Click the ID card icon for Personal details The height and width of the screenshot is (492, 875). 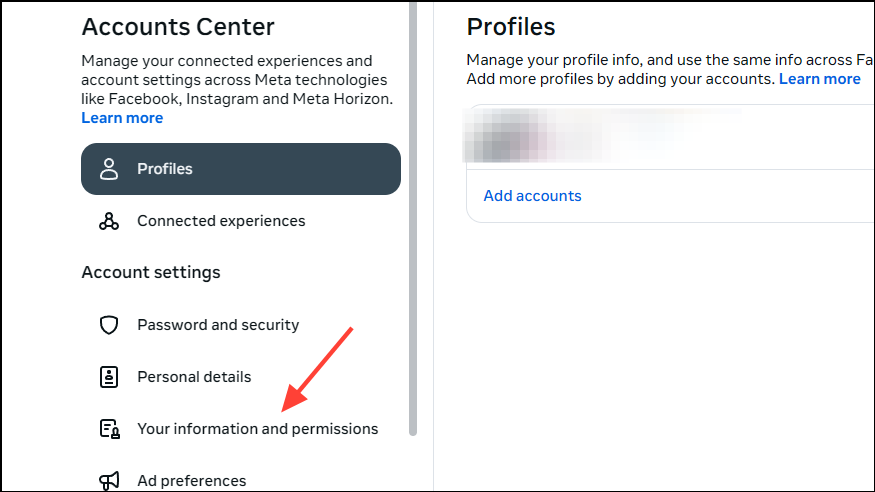[109, 377]
